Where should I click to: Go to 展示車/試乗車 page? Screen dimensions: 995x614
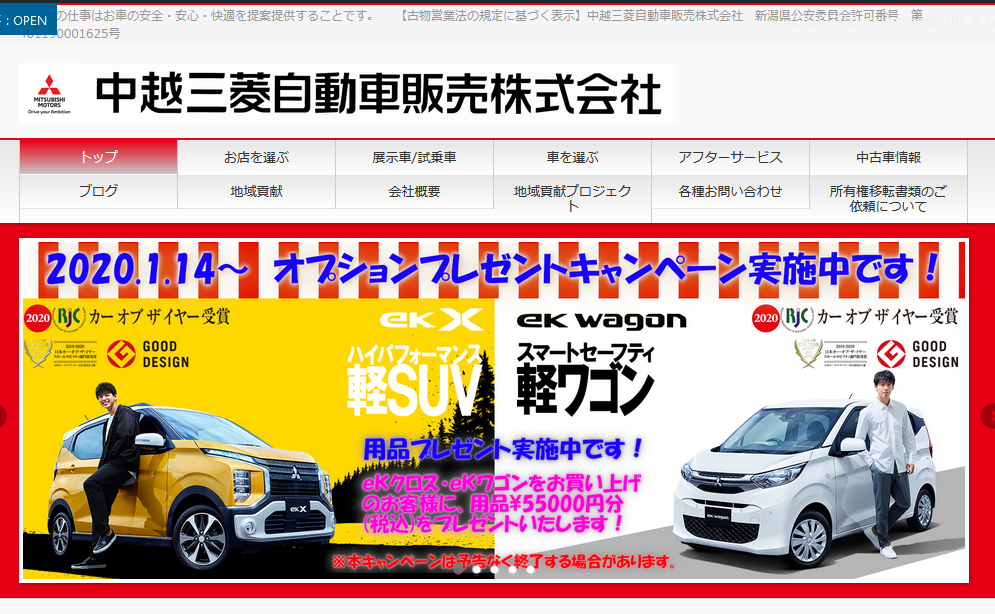point(414,157)
